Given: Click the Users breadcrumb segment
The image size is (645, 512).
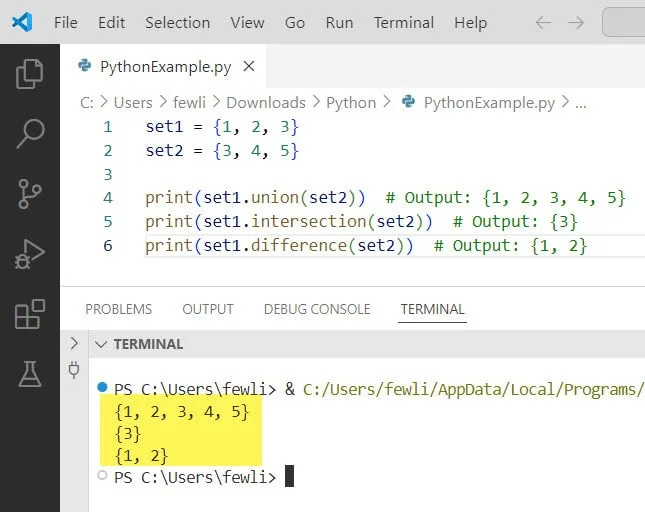Looking at the screenshot, I should (133, 102).
